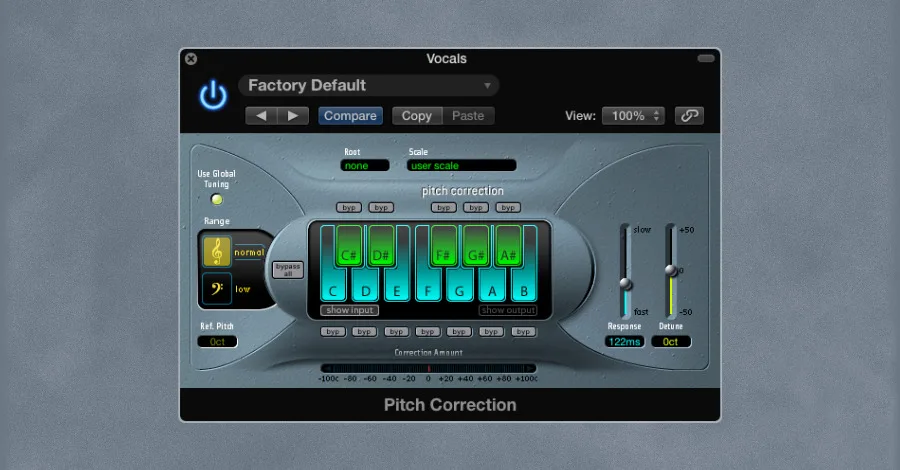This screenshot has width=900, height=470.
Task: Click the 'normal' range label
Action: pos(249,253)
